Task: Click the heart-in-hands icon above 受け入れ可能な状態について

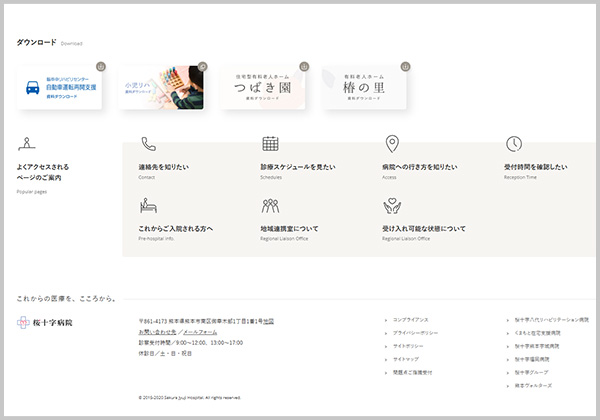Action: [392, 206]
